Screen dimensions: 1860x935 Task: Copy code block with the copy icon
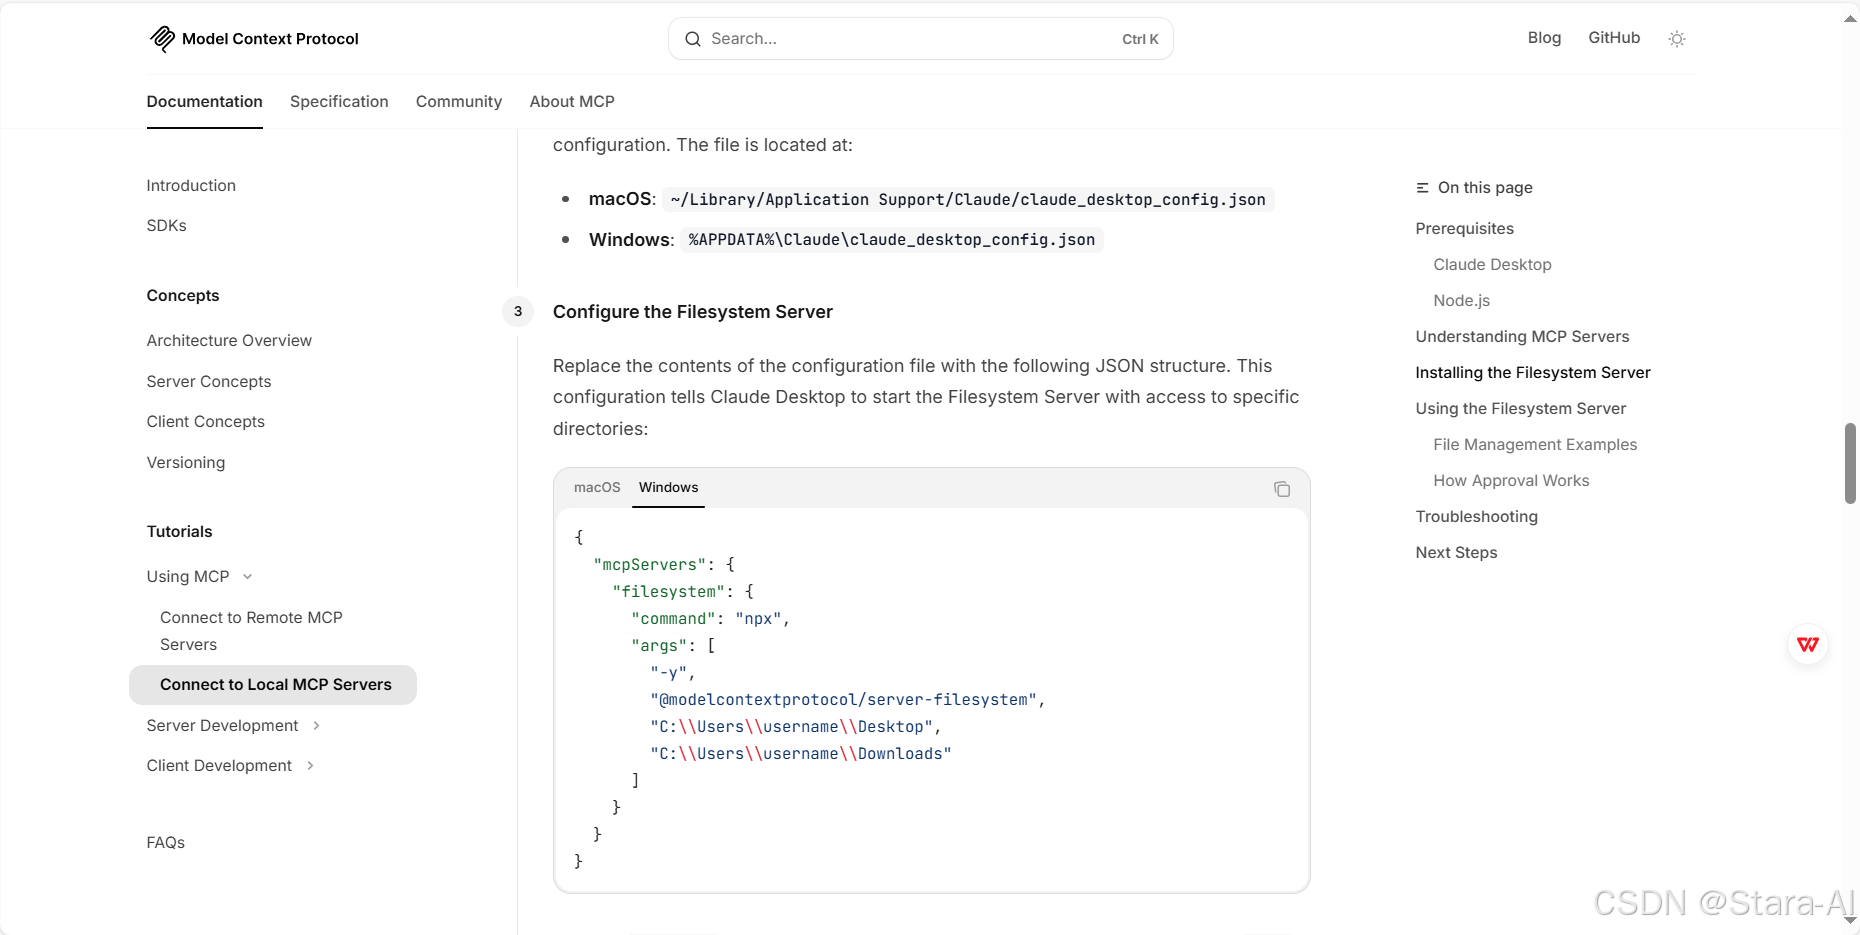pyautogui.click(x=1282, y=489)
